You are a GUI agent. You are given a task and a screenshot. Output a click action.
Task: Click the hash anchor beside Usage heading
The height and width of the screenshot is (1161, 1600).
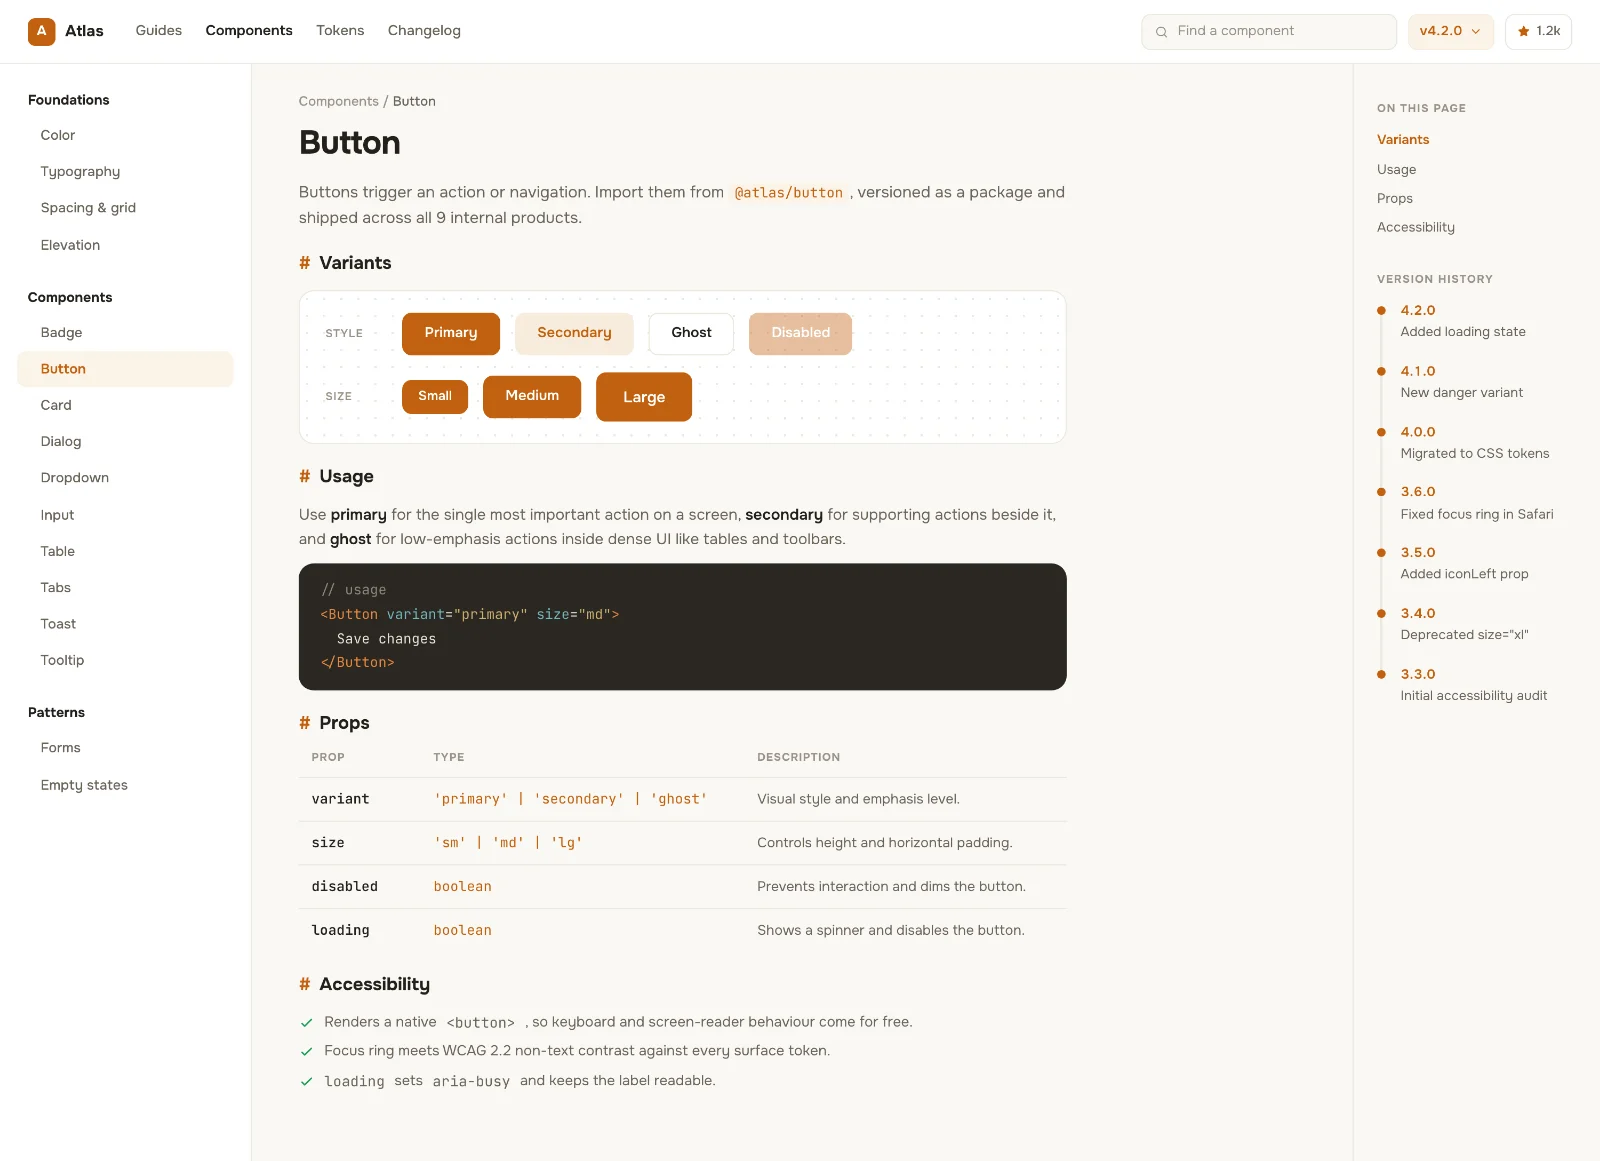(x=305, y=477)
